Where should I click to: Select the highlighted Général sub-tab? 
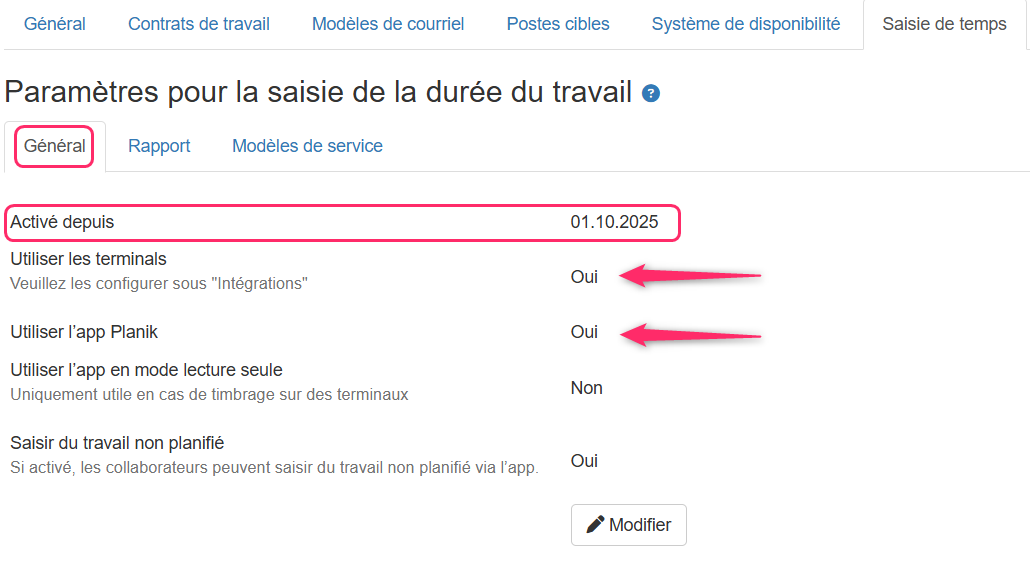pyautogui.click(x=55, y=146)
